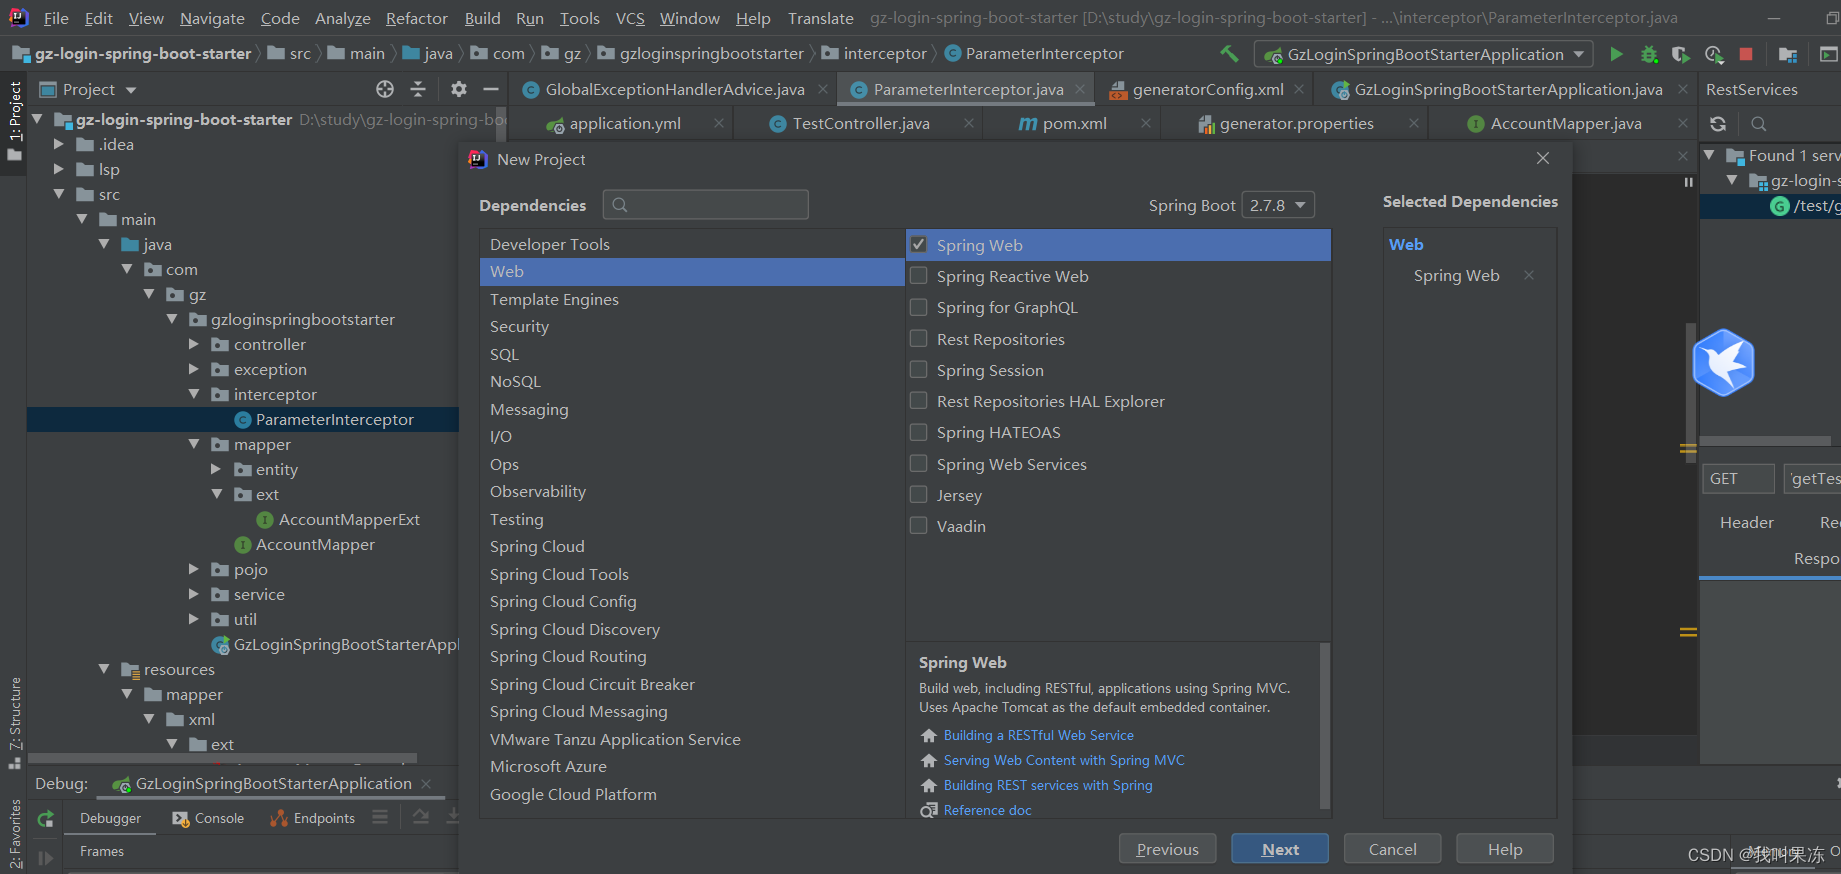Open the Refactor menu
Viewport: 1841px width, 874px height.
pyautogui.click(x=416, y=18)
